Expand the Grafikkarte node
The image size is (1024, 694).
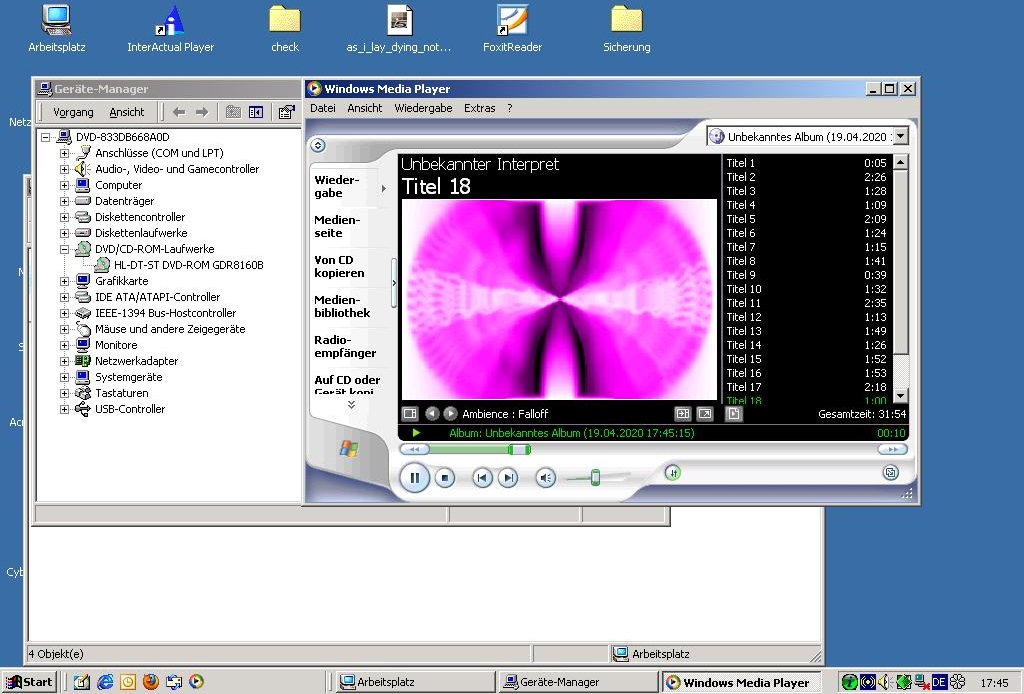pyautogui.click(x=64, y=281)
